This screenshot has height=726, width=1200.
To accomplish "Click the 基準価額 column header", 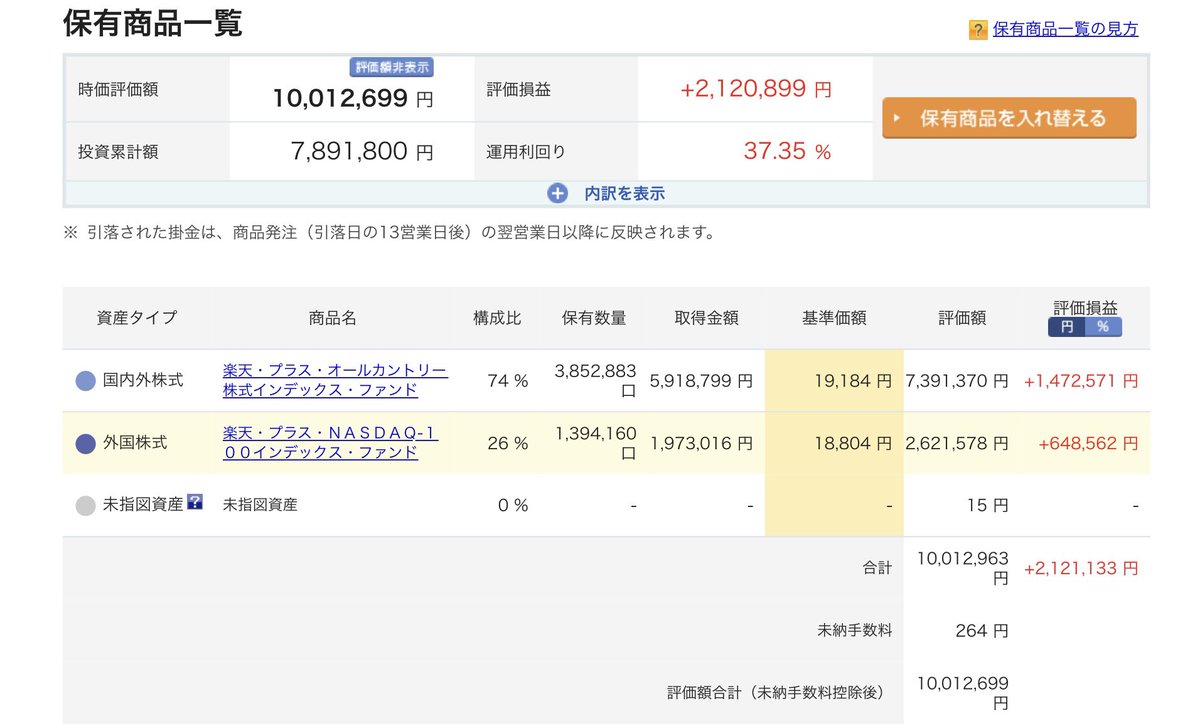I will (x=834, y=318).
